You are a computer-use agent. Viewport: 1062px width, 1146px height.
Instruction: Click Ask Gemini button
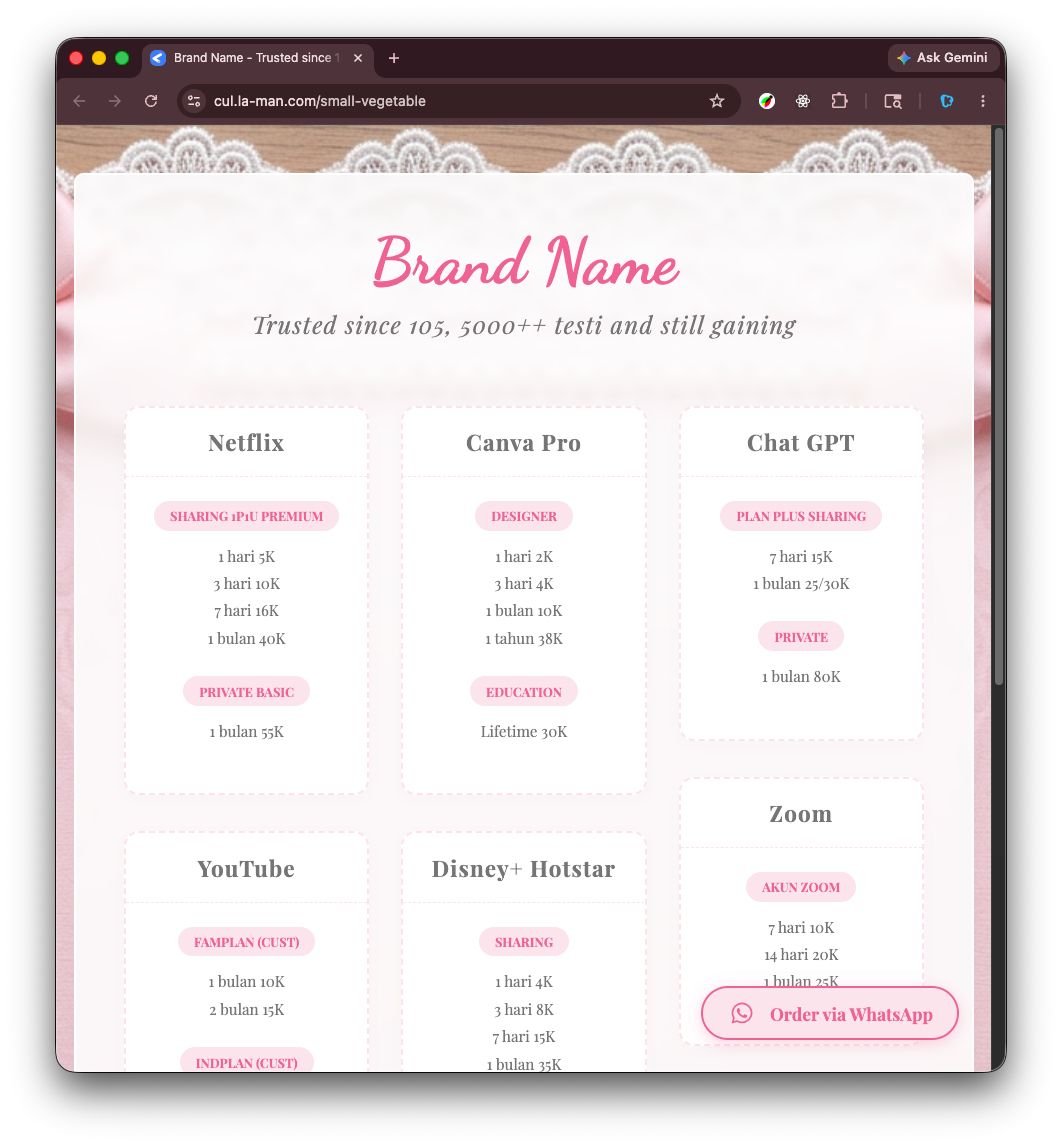(943, 58)
